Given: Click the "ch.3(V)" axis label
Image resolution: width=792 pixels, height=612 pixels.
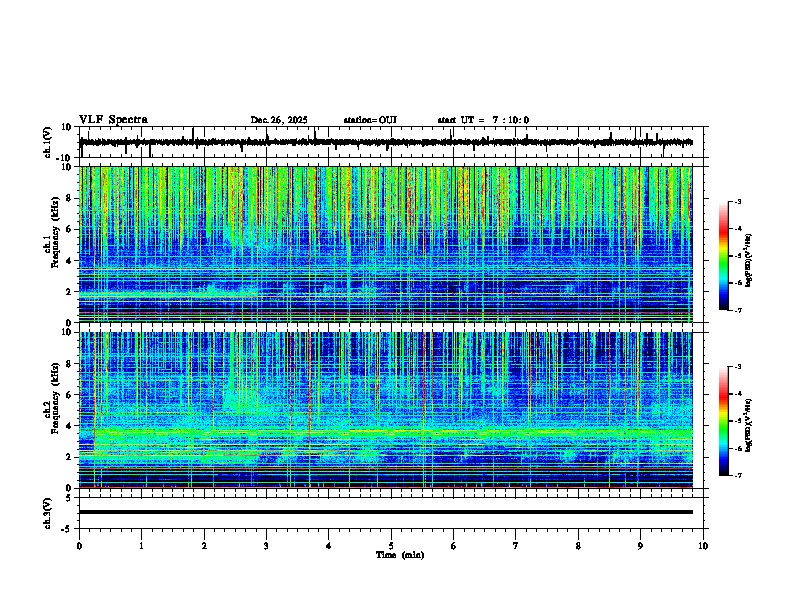Looking at the screenshot, I should coord(48,513).
